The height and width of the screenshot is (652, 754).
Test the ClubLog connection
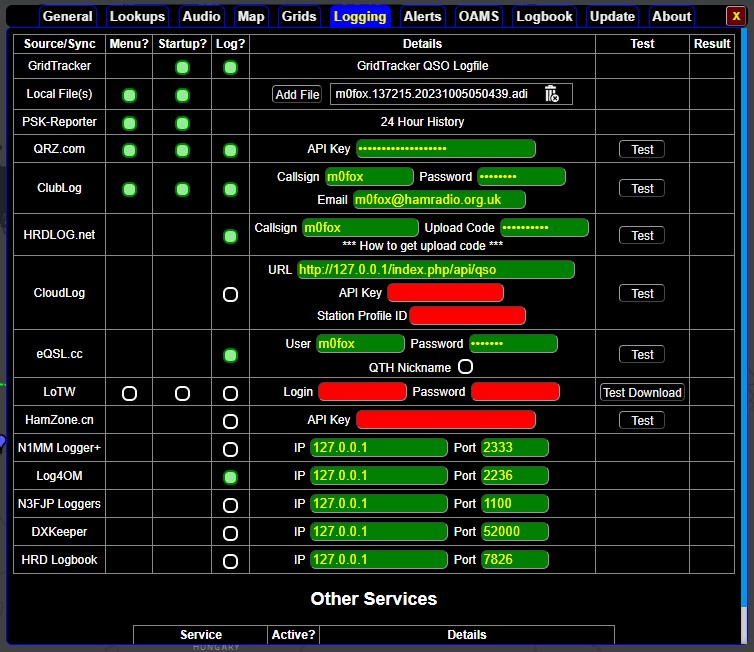point(642,188)
